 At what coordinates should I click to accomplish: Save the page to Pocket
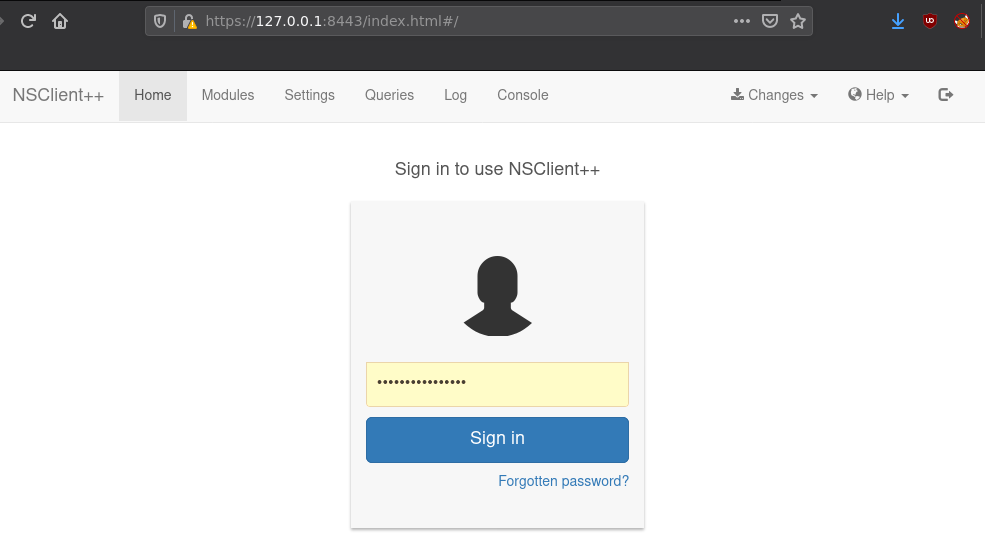click(x=770, y=21)
